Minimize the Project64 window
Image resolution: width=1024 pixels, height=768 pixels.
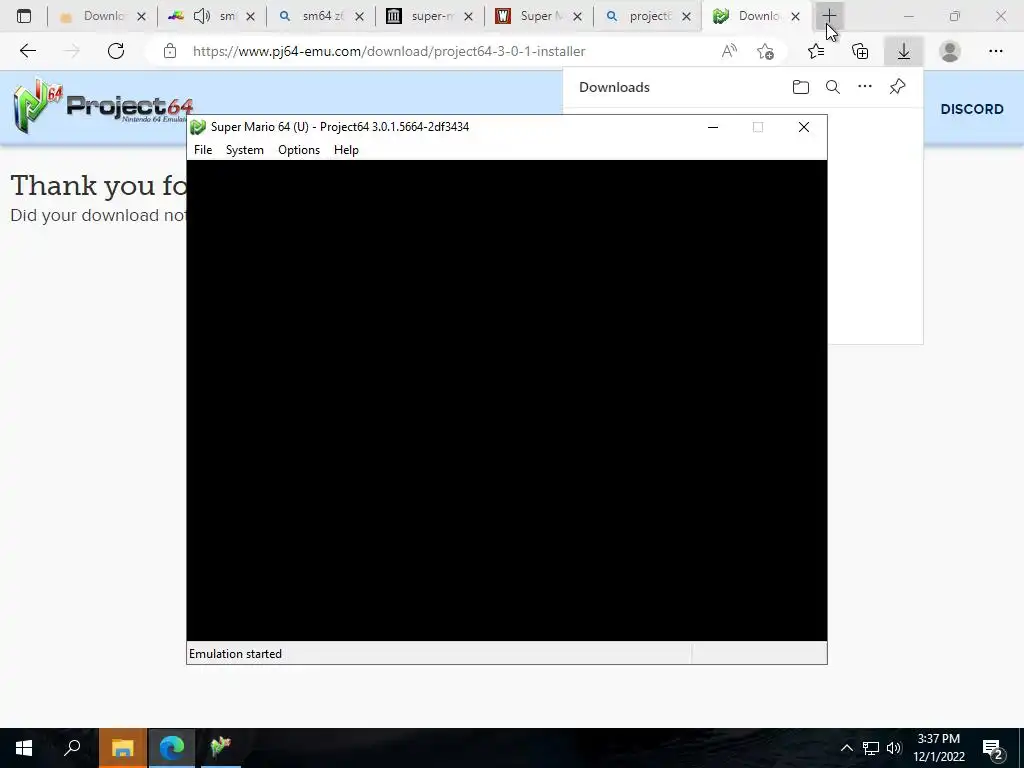pyautogui.click(x=713, y=127)
